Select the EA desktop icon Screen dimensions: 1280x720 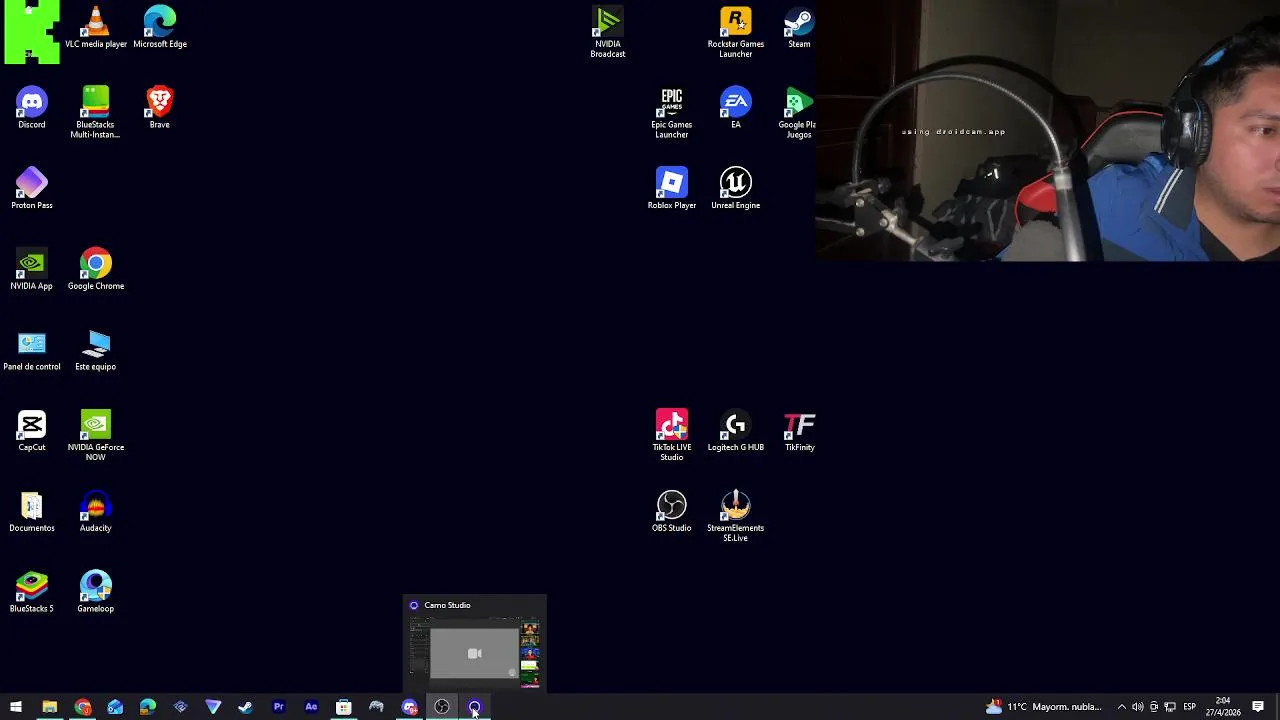click(x=736, y=108)
